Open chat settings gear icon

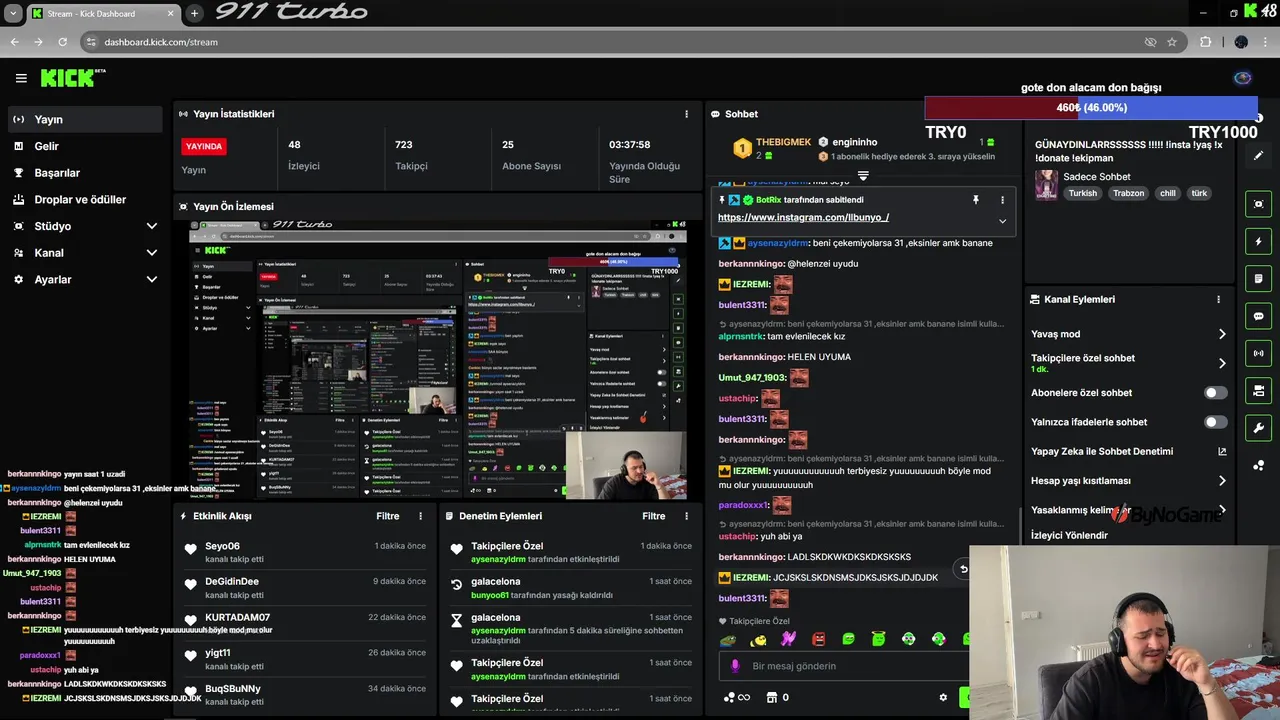(942, 697)
